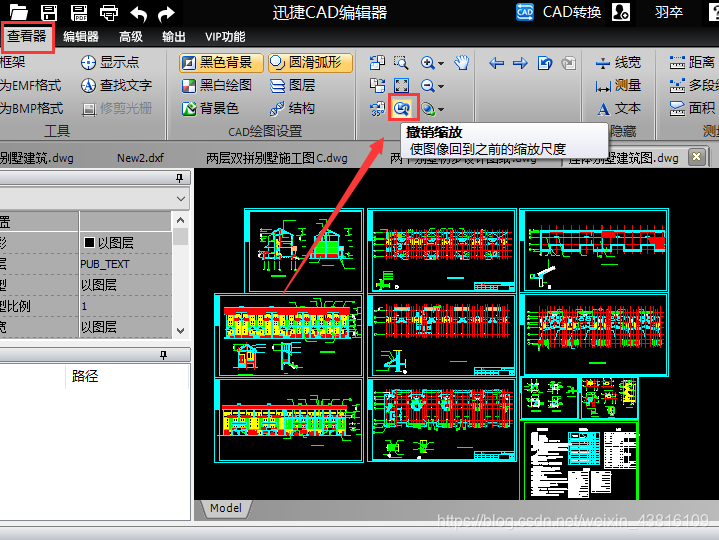Viewport: 719px width, 540px height.
Task: Click the blue restore-view page icon
Action: point(544,63)
